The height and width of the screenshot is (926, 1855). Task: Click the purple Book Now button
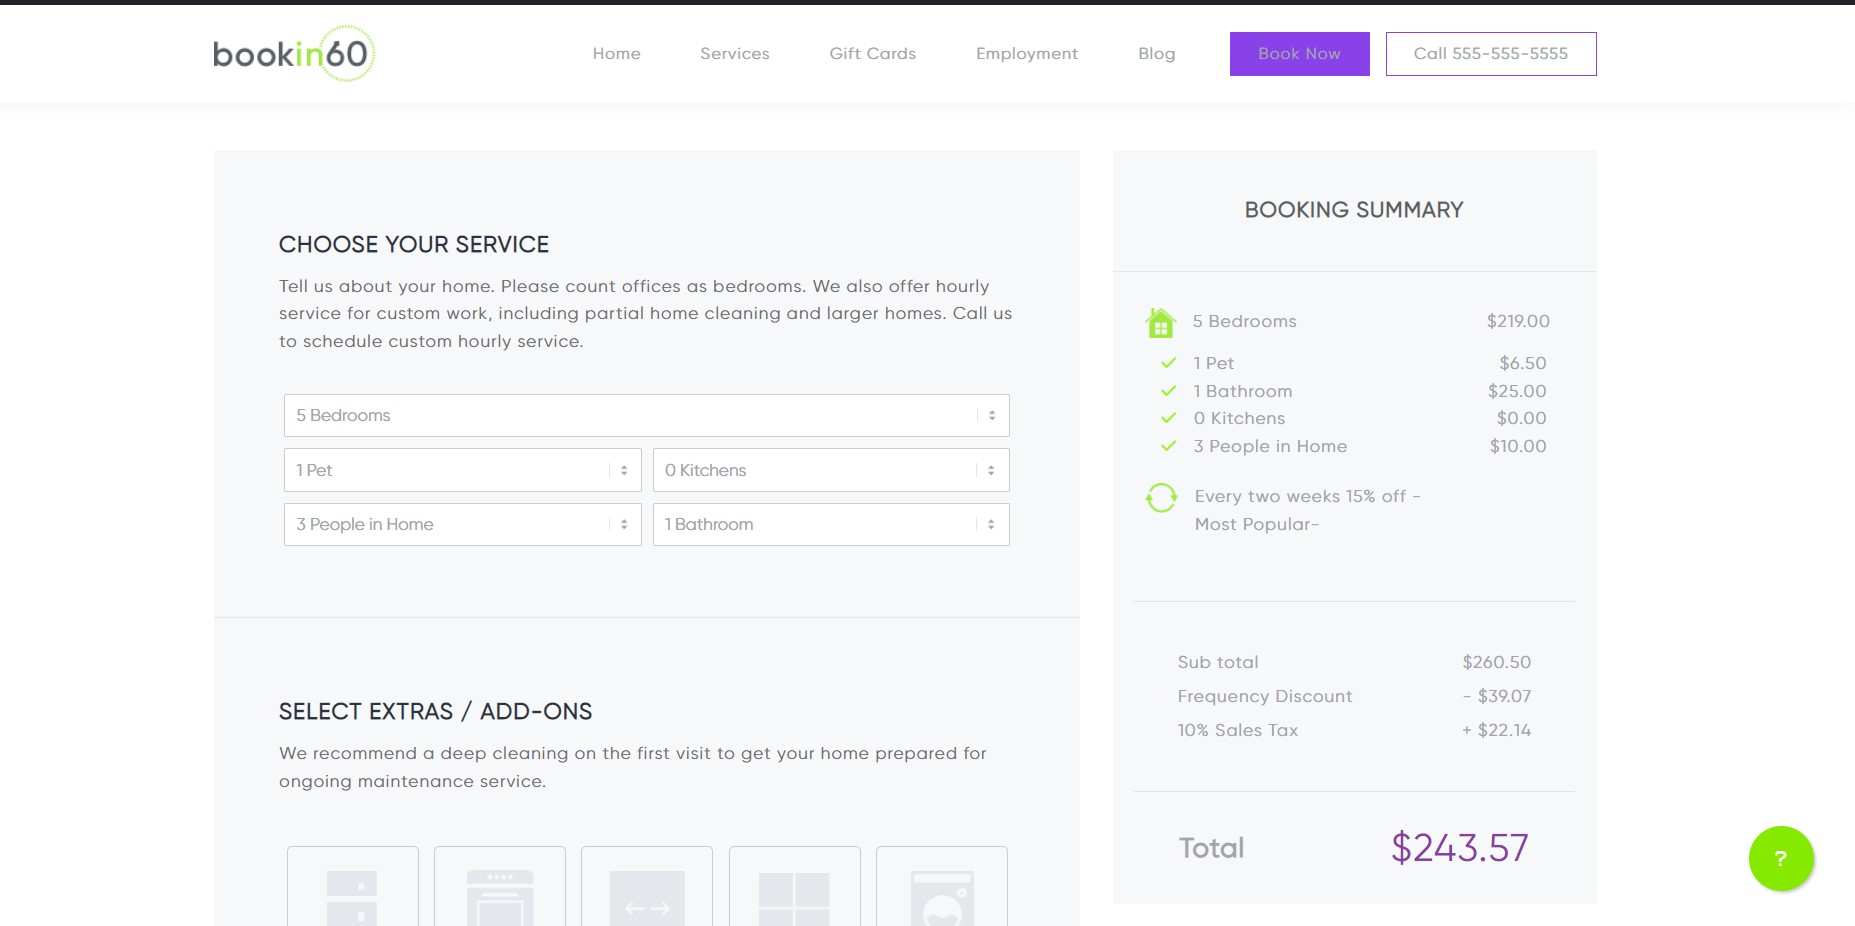point(1300,54)
